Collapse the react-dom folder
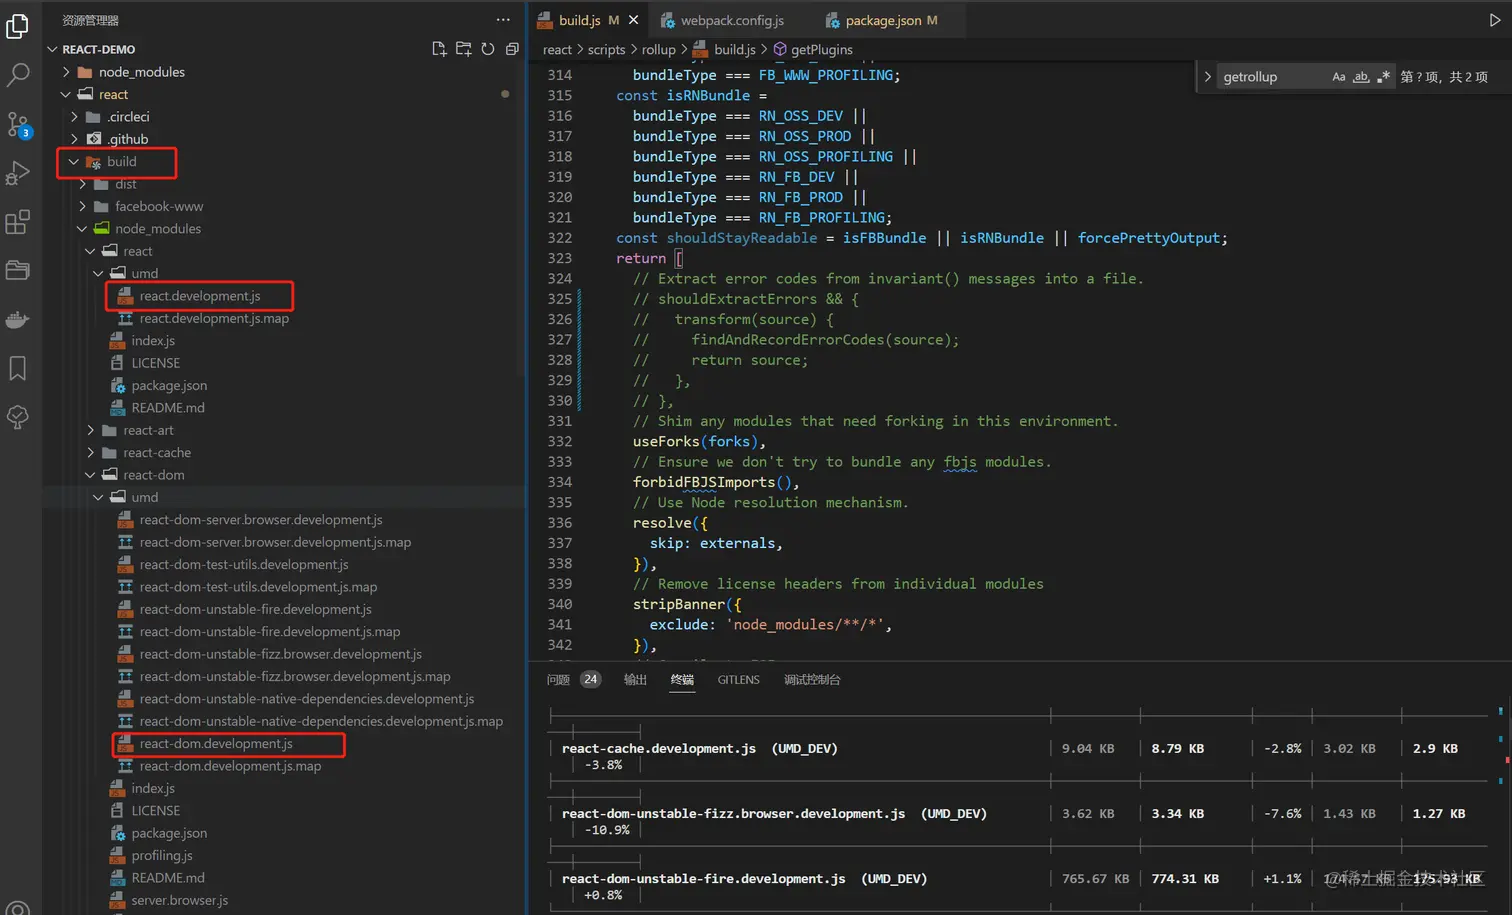The width and height of the screenshot is (1512, 915). [153, 475]
